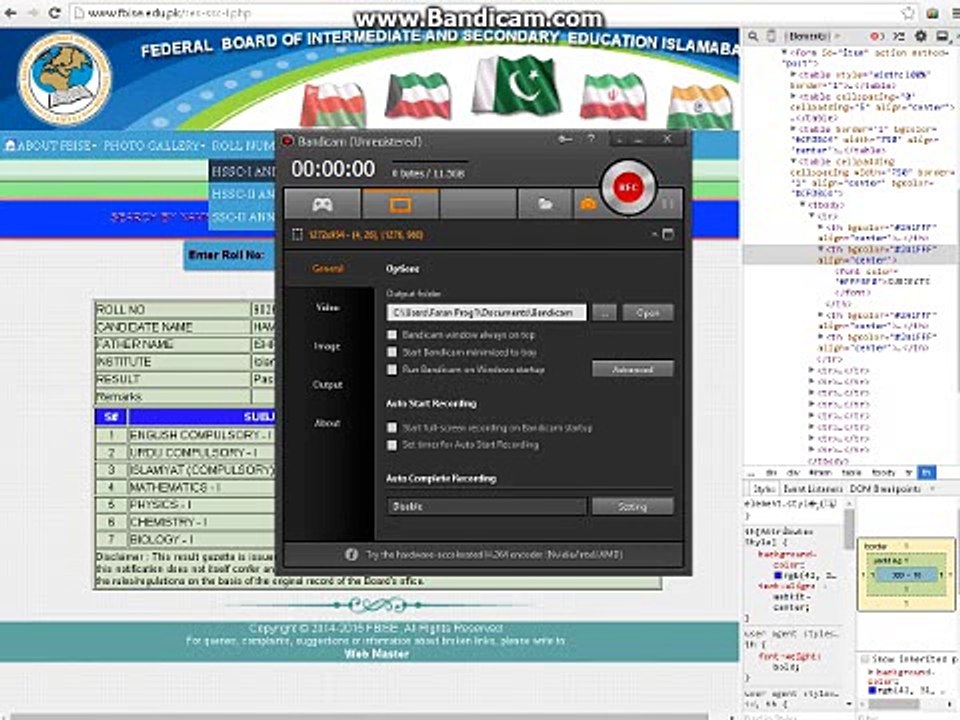Select Bandicam screen recording mode (monitor icon)
The image size is (960, 720).
400,204
